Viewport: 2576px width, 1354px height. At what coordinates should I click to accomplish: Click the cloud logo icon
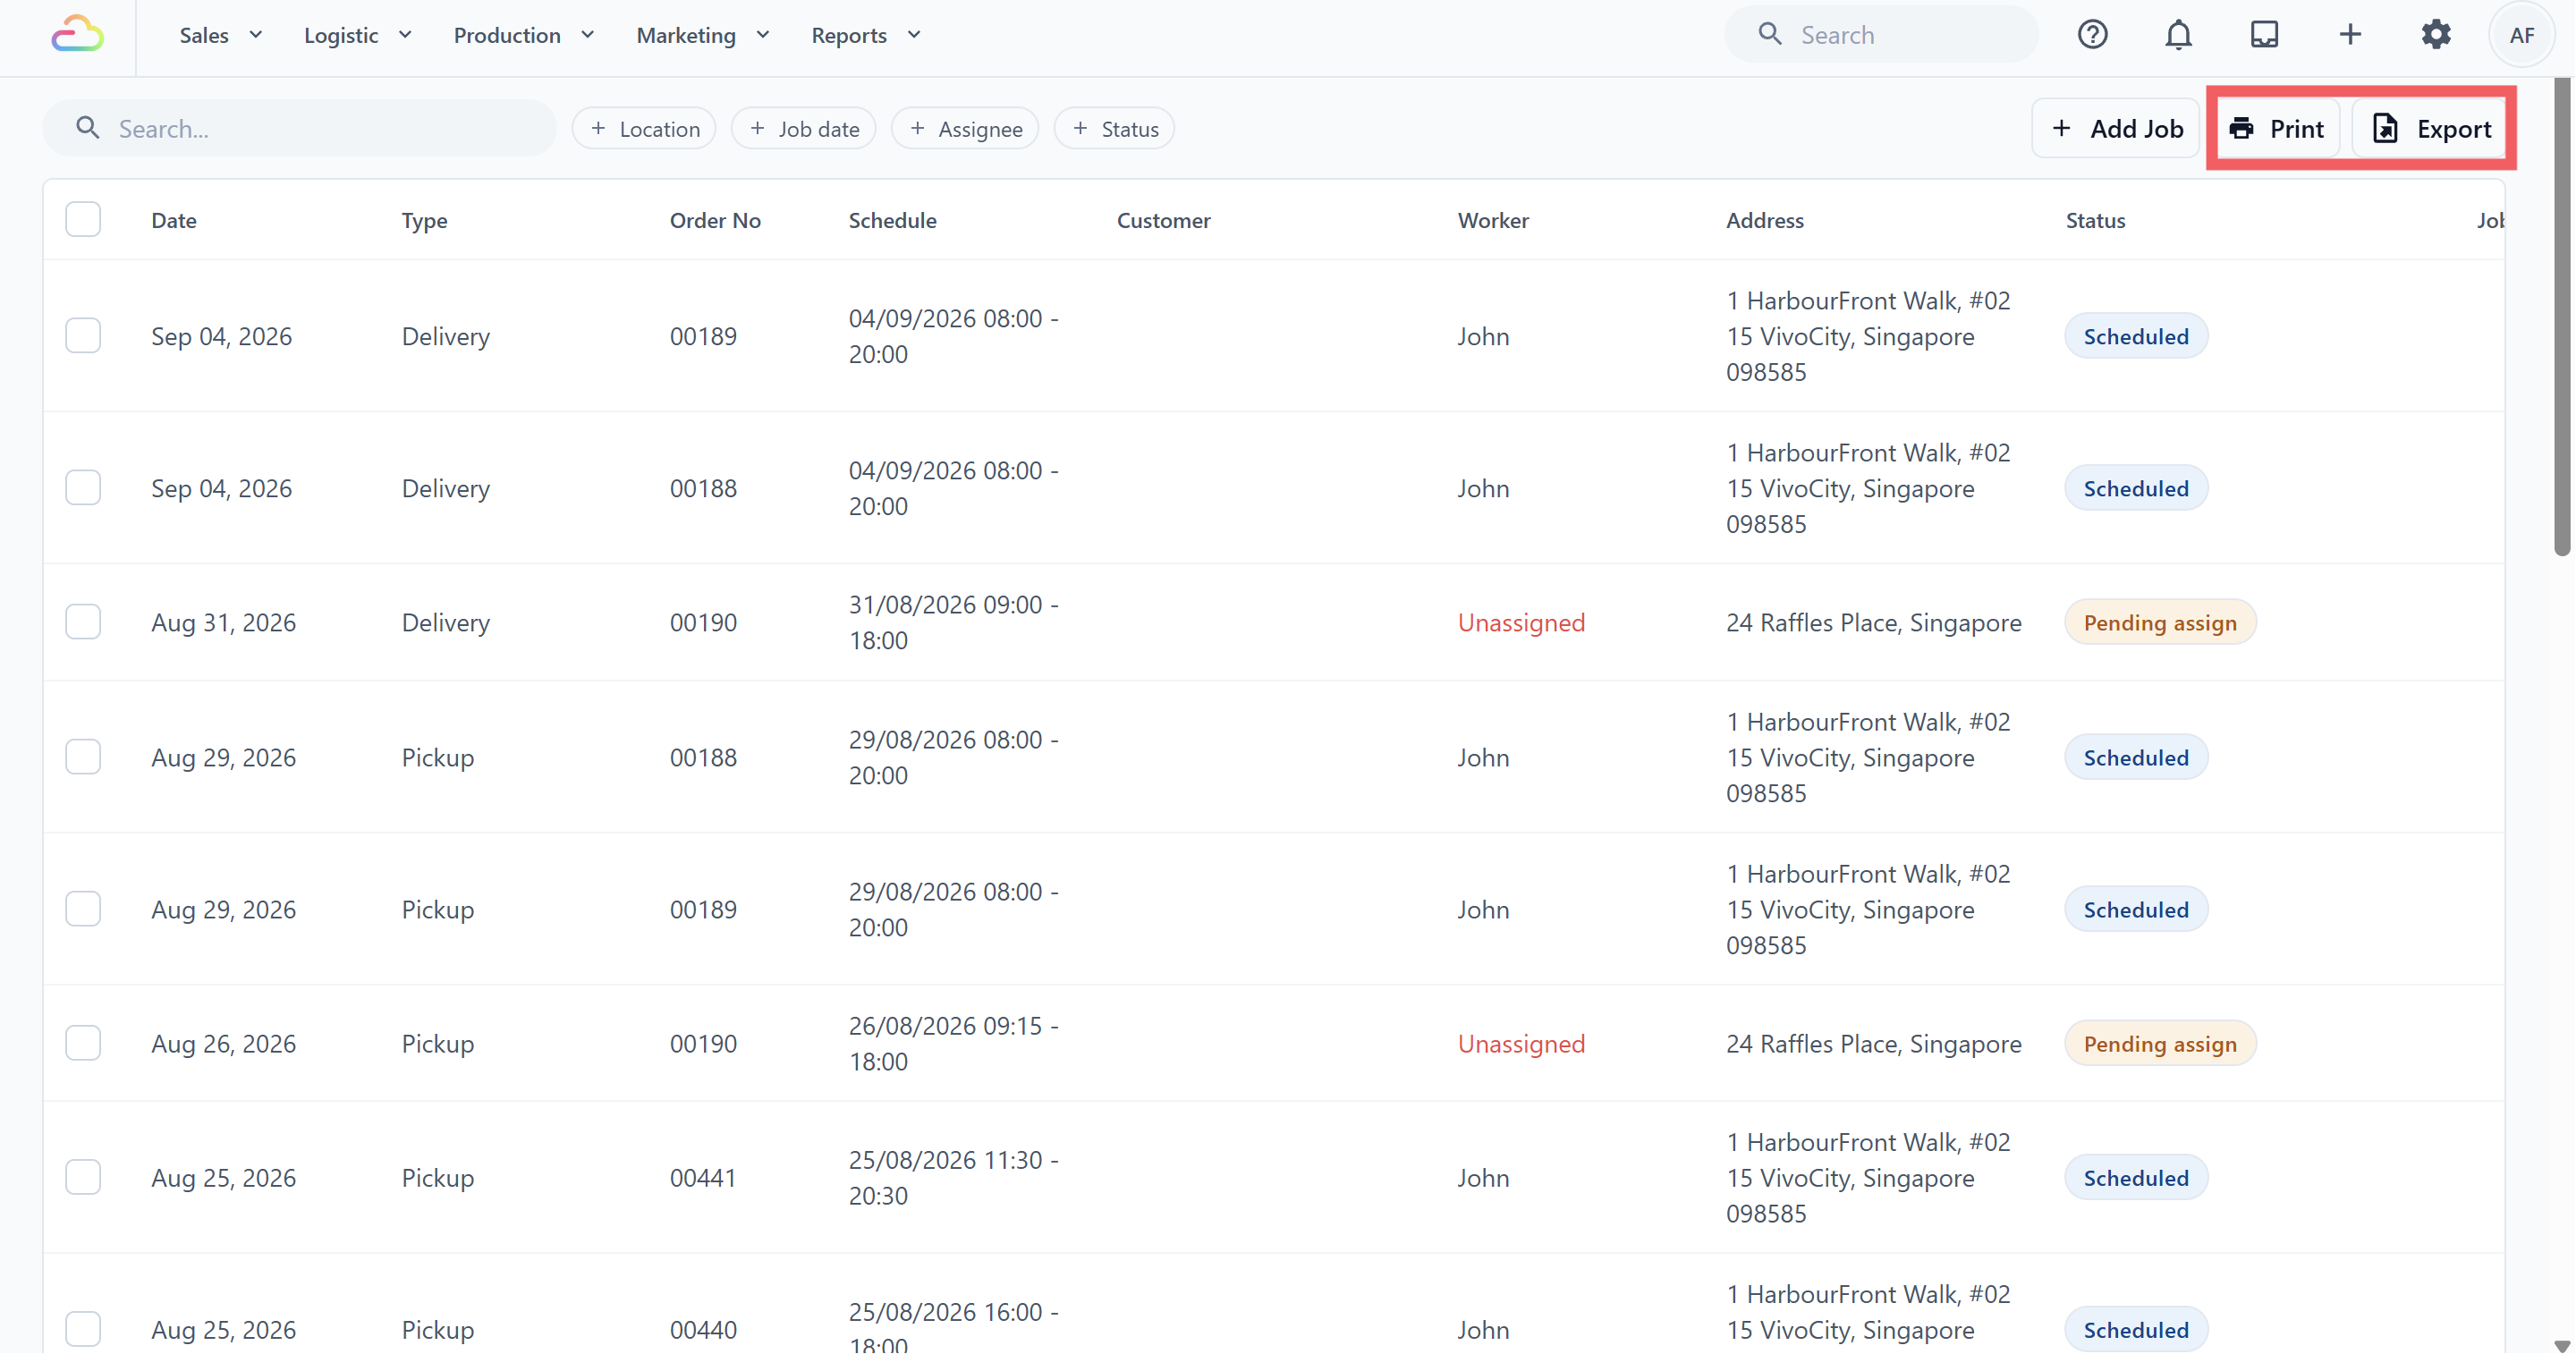click(78, 35)
